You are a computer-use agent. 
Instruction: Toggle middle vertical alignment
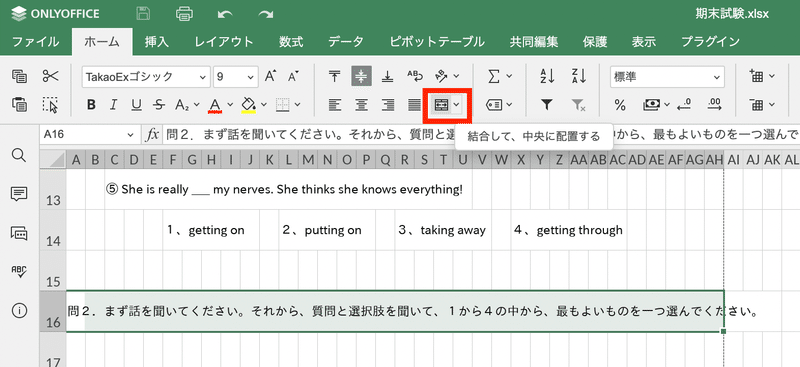point(361,77)
